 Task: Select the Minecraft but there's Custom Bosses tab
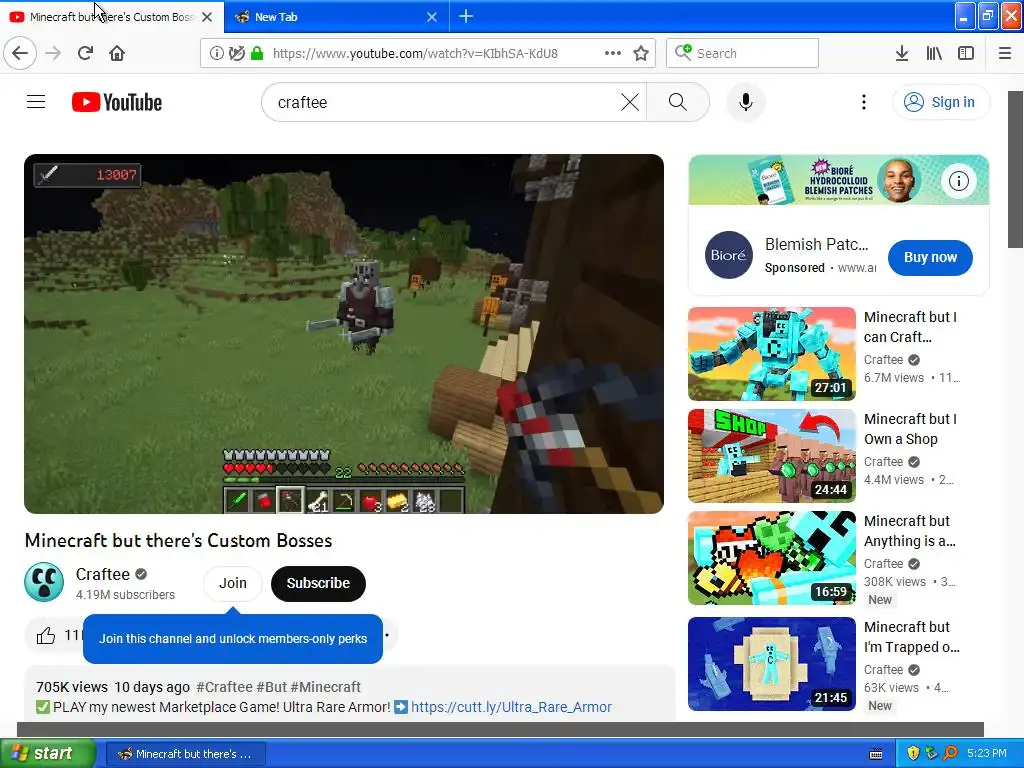click(x=111, y=17)
